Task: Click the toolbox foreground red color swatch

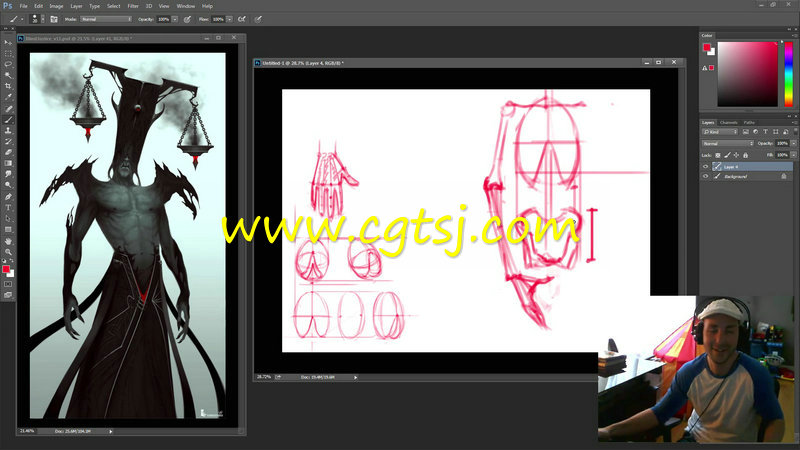Action: (x=6, y=269)
